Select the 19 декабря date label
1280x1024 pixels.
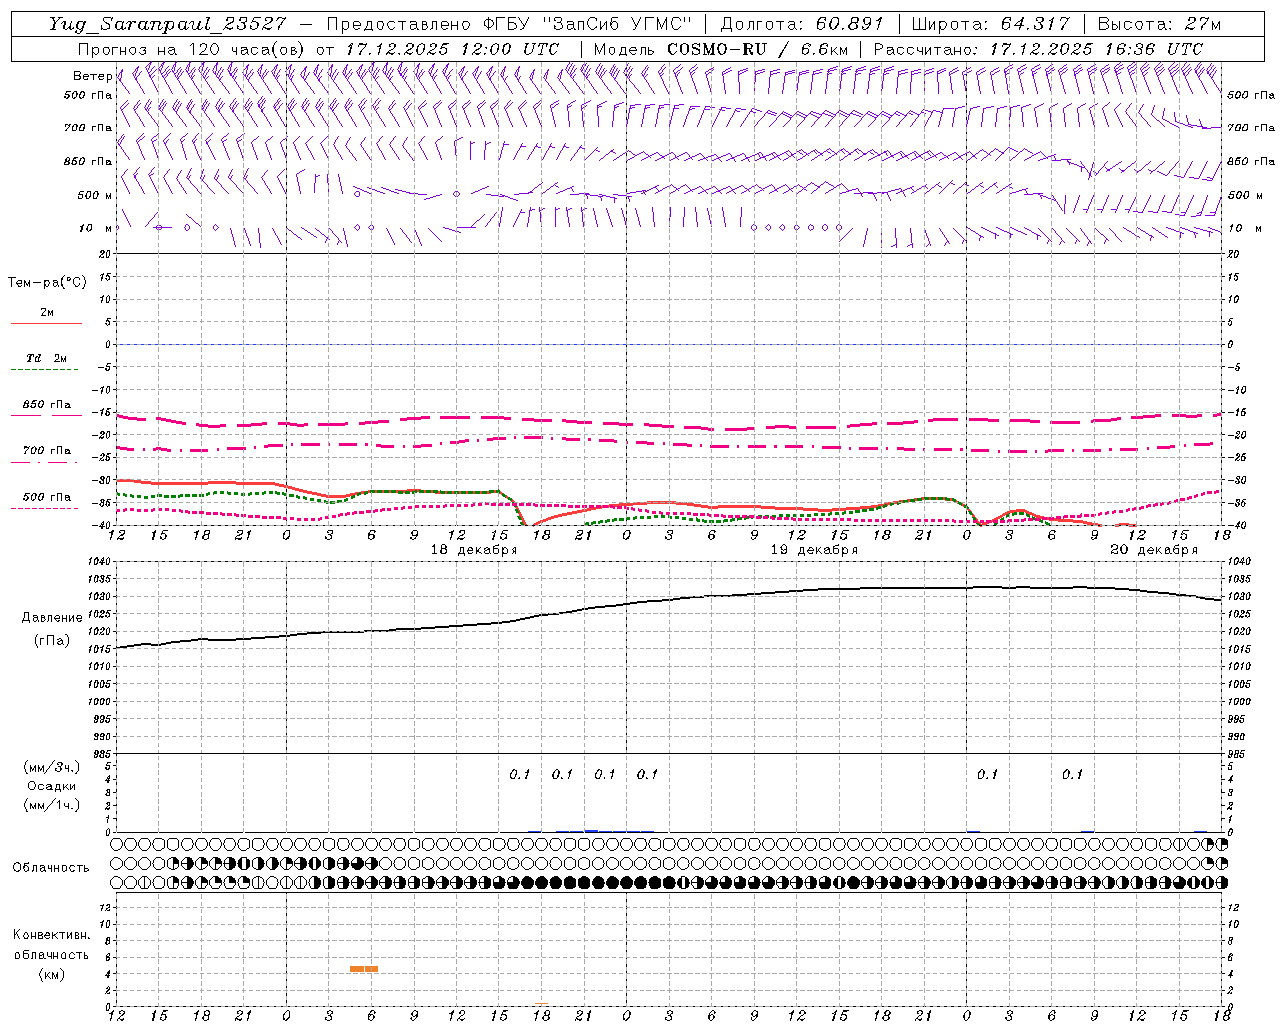click(x=814, y=550)
